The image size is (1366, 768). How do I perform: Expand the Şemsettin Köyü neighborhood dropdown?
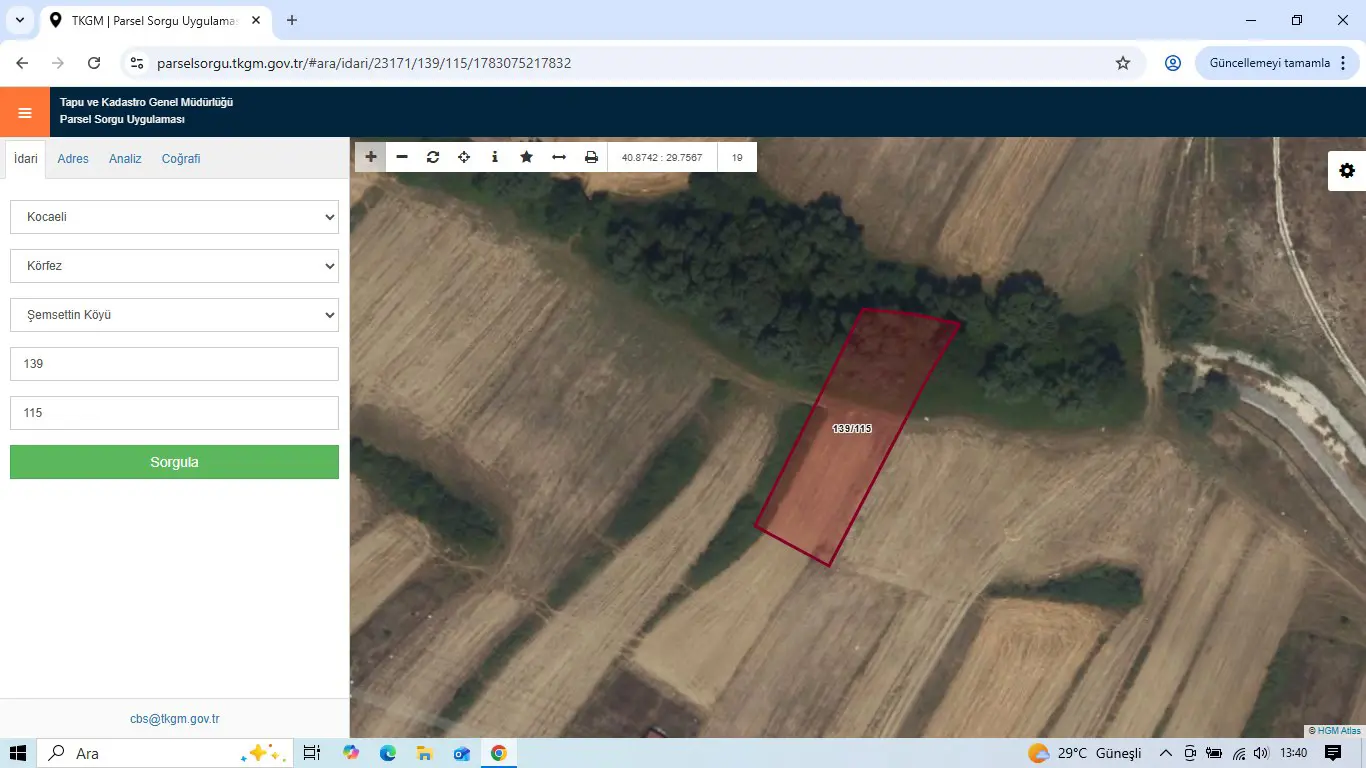[x=174, y=315]
